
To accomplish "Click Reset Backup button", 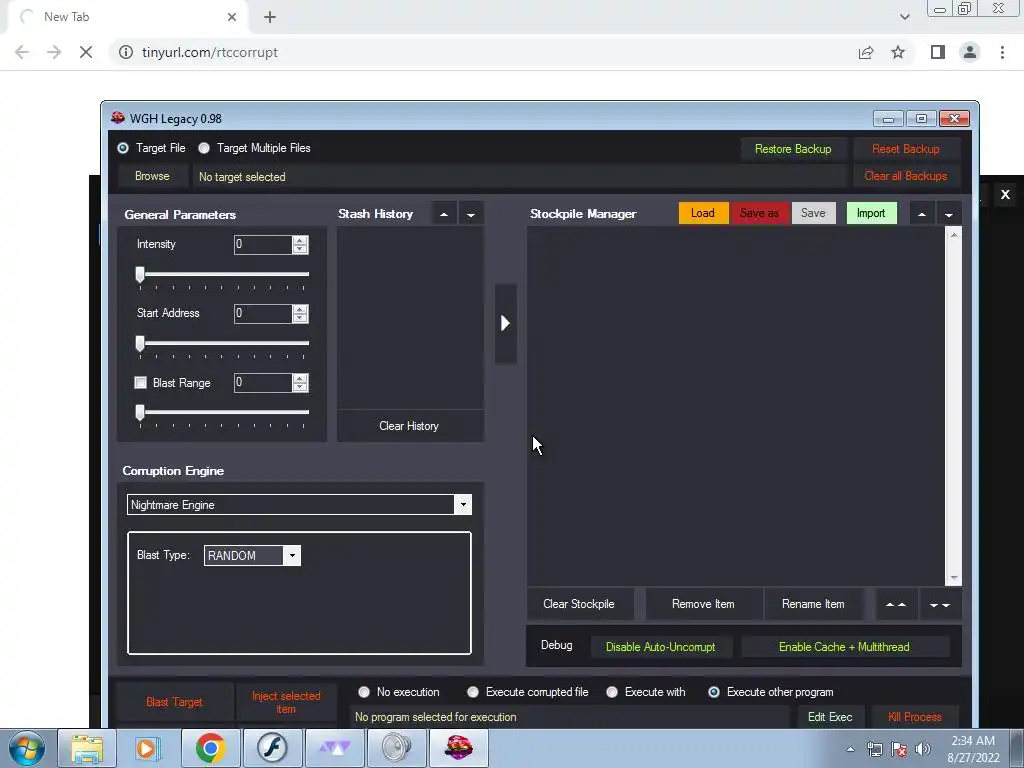I will [x=906, y=149].
